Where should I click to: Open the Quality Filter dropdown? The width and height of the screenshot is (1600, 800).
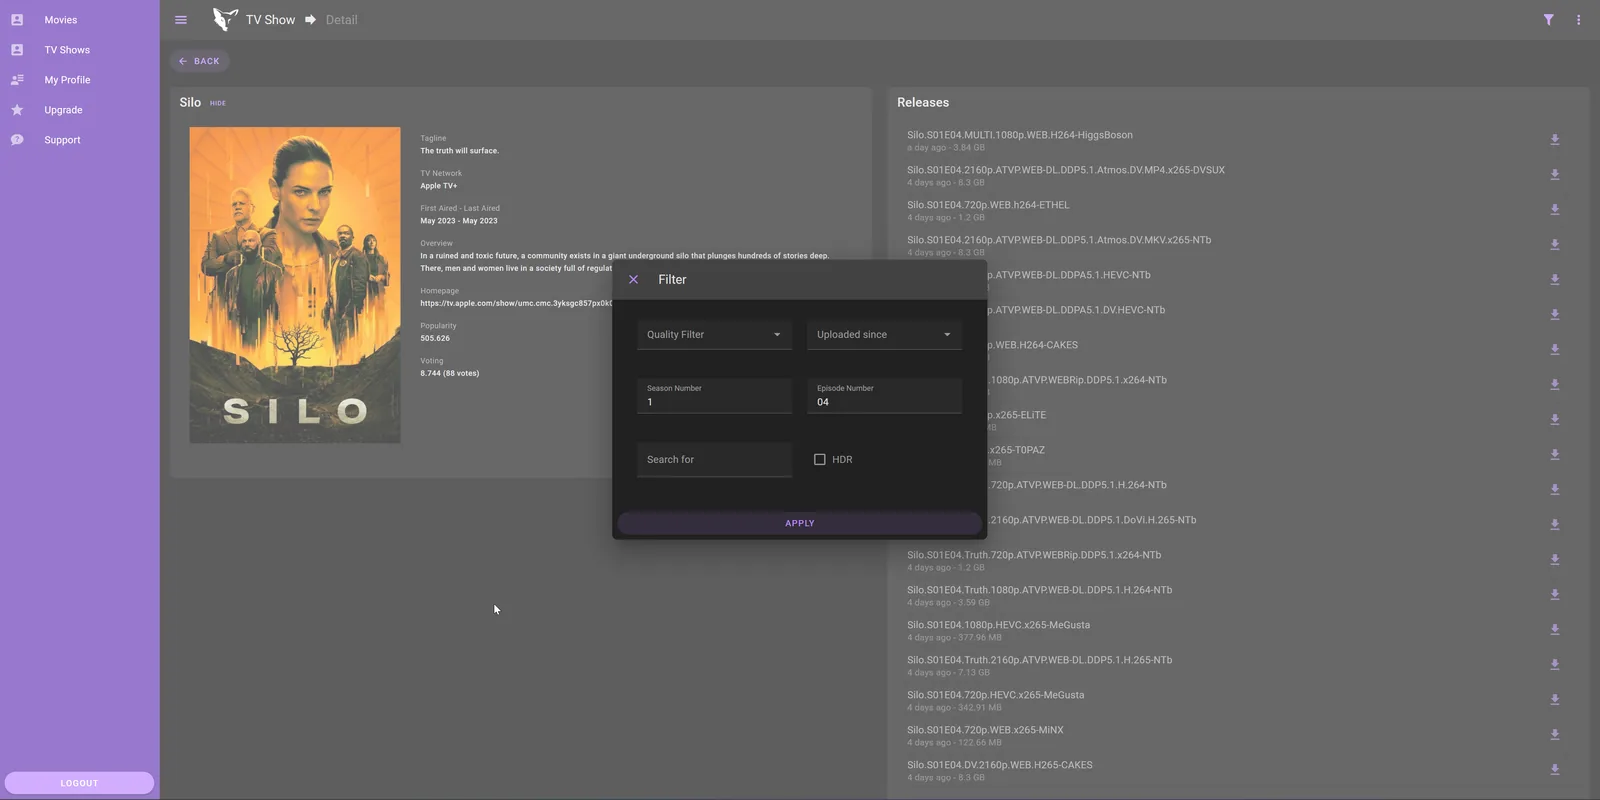point(714,334)
